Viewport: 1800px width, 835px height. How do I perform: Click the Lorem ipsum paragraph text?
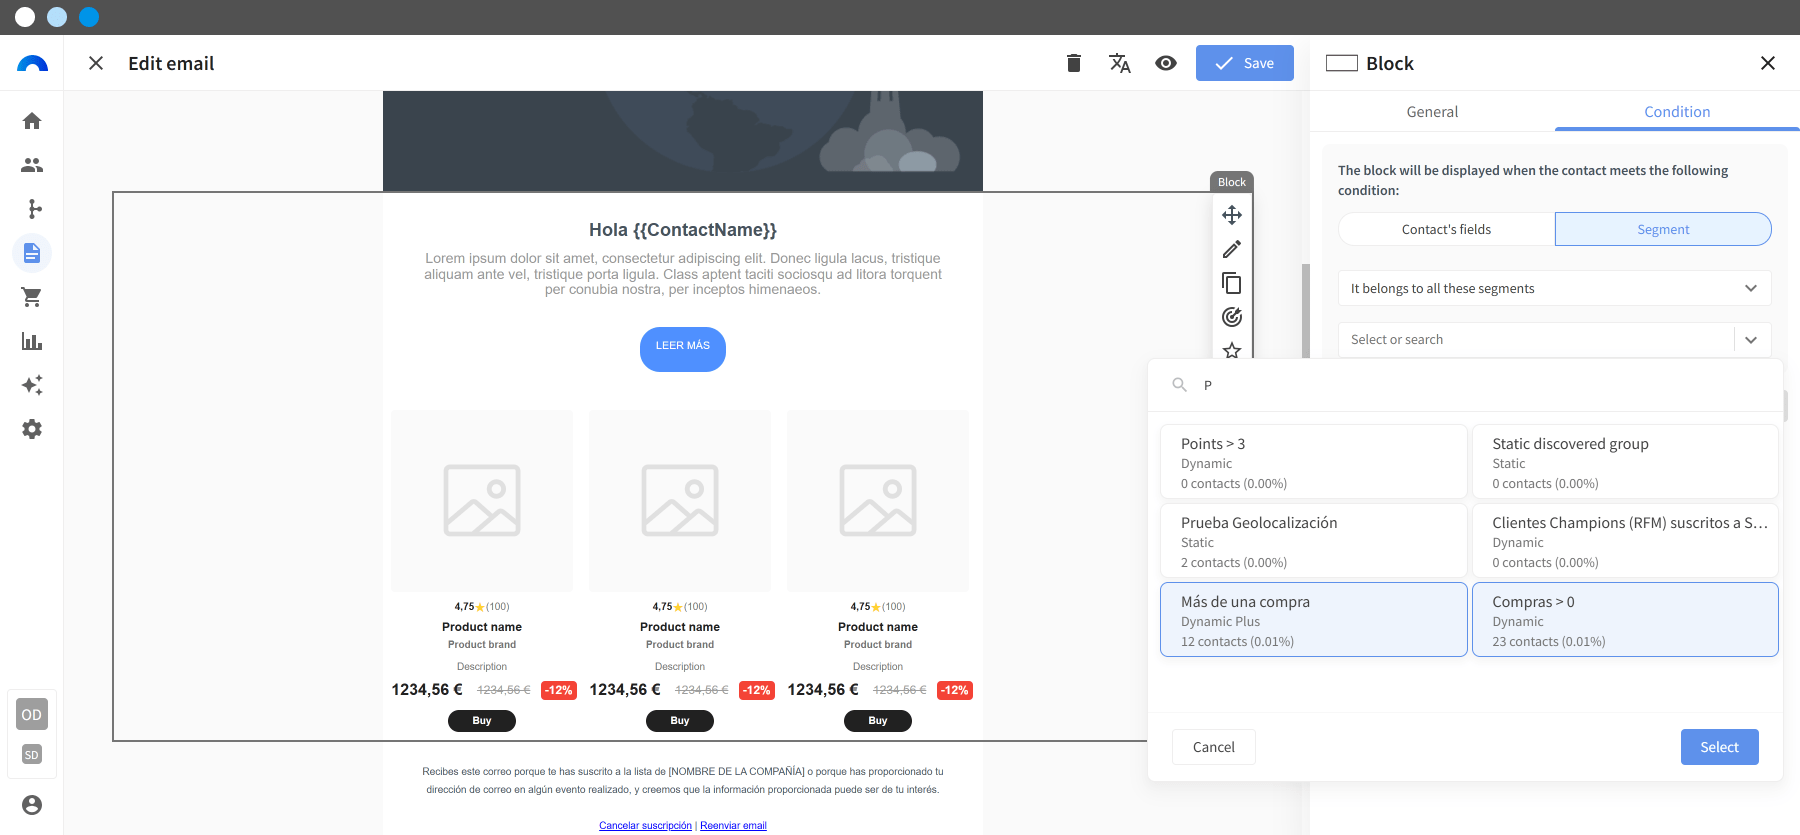[683, 274]
